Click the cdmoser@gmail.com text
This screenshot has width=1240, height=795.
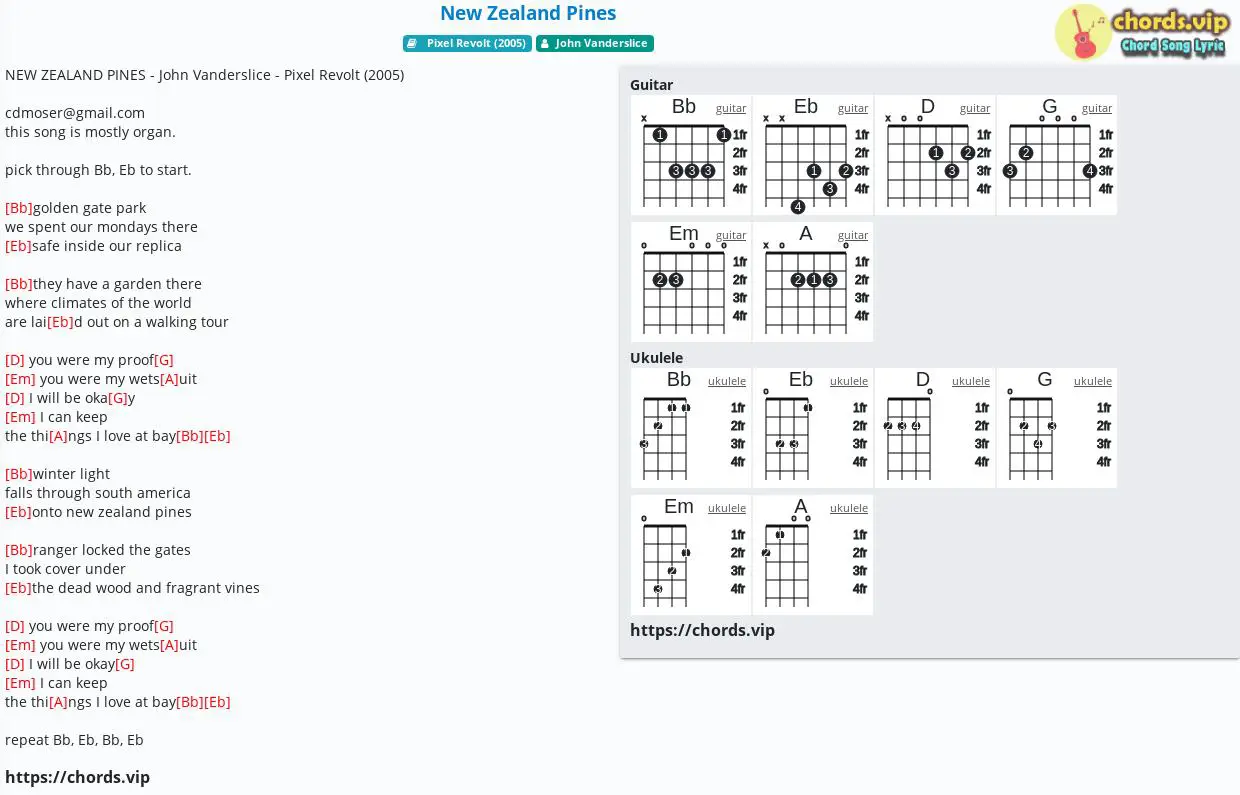point(75,113)
